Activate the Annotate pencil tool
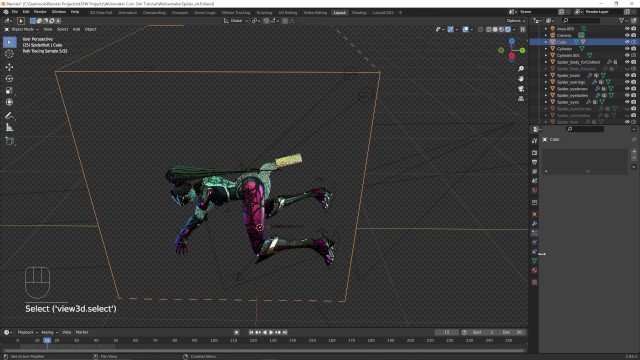The height and width of the screenshot is (360, 640). pos(10,116)
